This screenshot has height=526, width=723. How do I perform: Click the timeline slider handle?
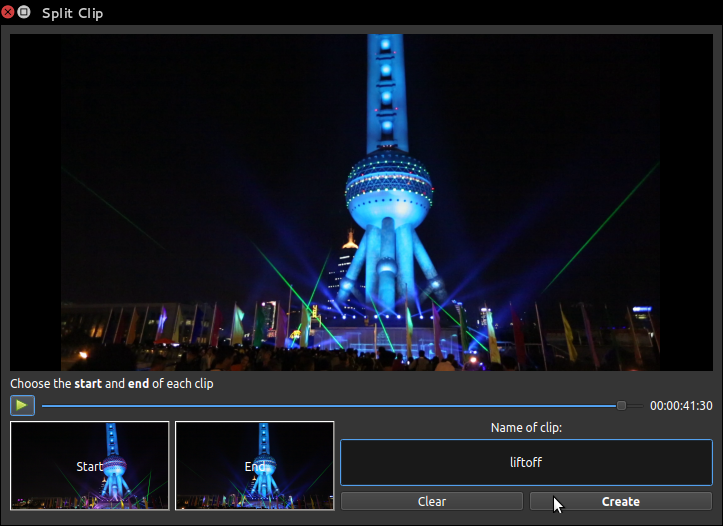coord(621,406)
